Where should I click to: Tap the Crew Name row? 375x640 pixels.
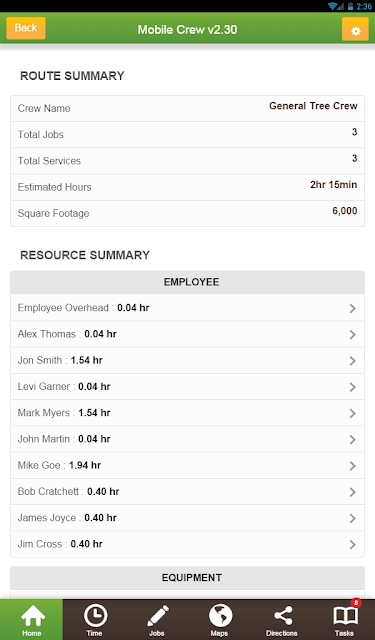click(187, 109)
